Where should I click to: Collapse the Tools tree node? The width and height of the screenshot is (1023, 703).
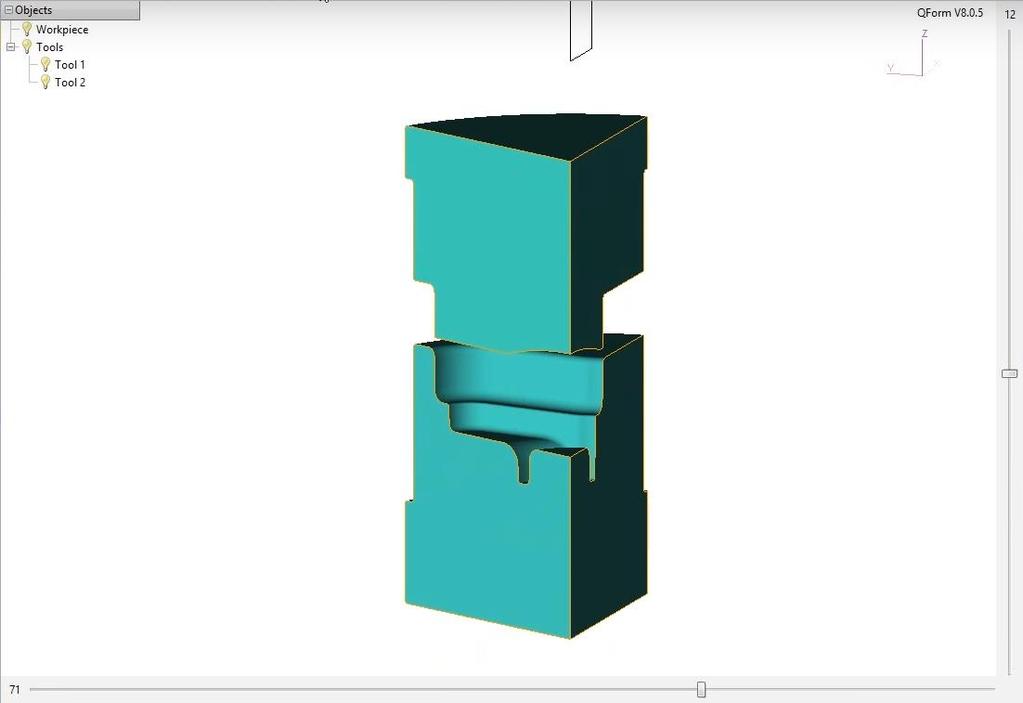click(x=10, y=47)
